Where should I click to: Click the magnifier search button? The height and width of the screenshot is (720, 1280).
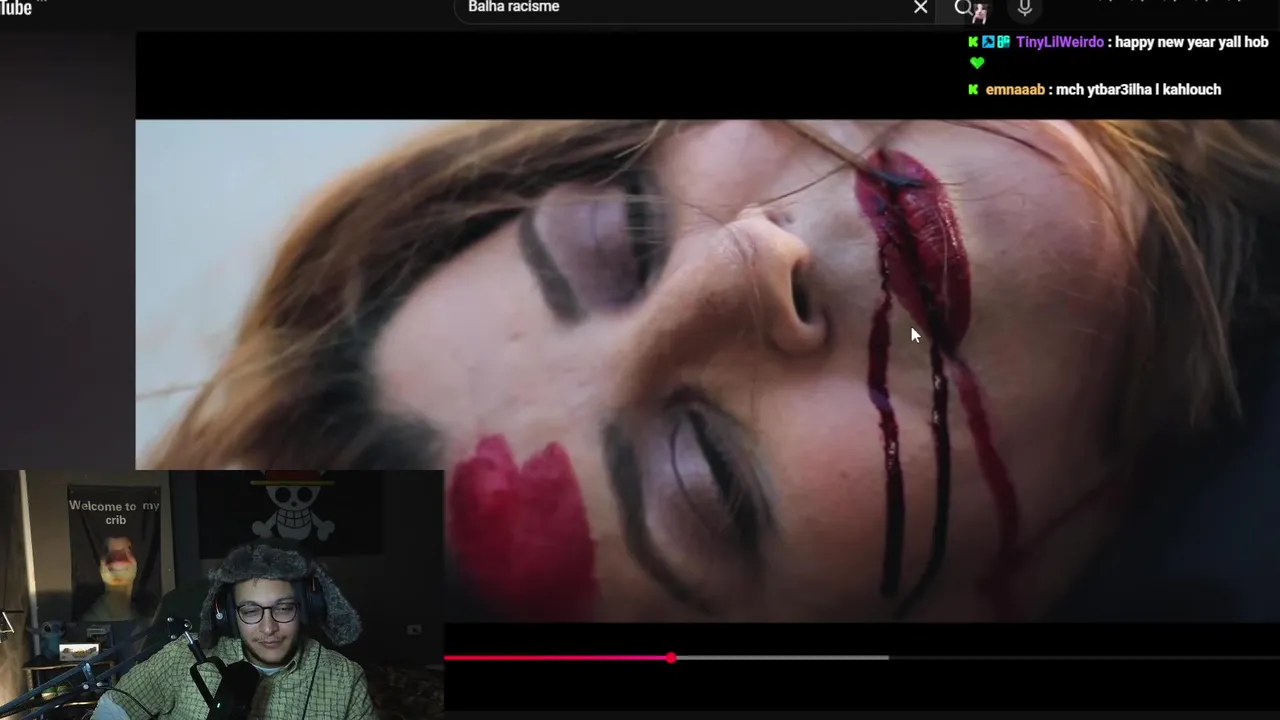[963, 8]
